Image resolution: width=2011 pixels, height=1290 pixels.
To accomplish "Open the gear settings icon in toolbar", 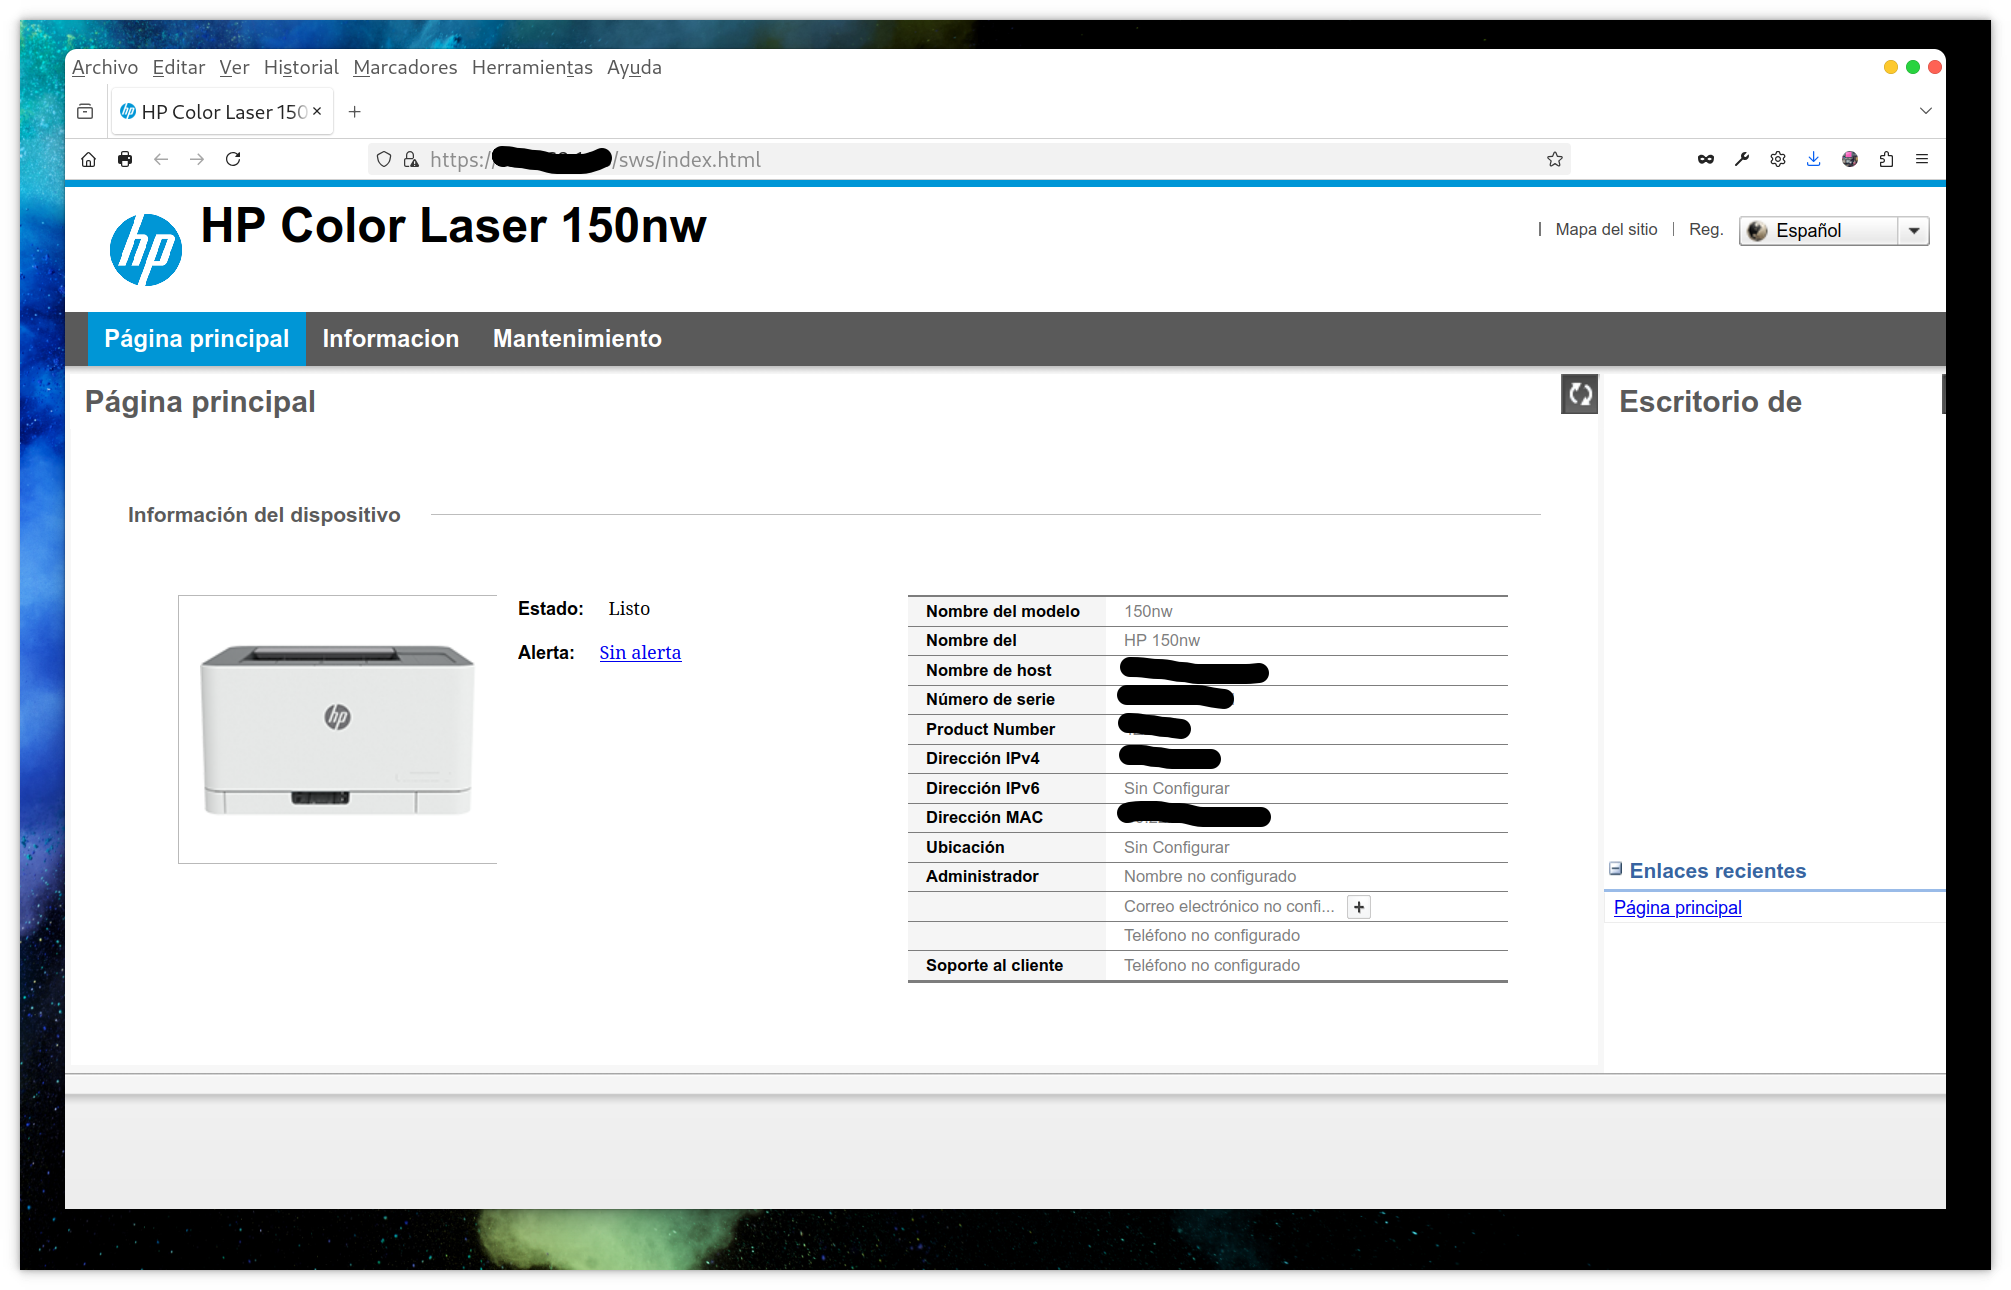I will [1778, 159].
